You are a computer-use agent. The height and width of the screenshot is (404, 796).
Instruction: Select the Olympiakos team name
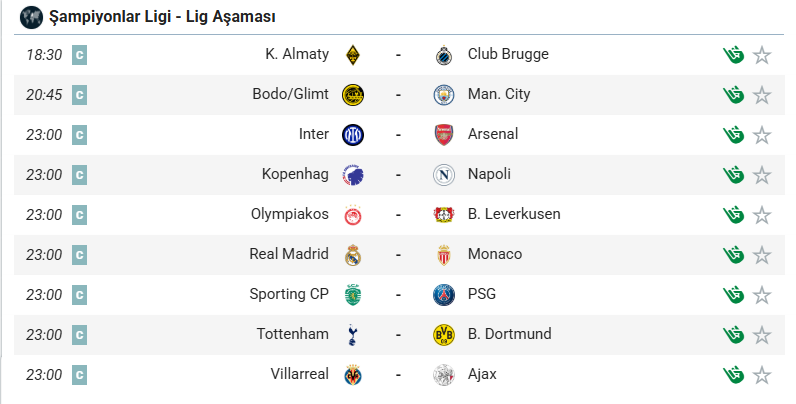289,214
